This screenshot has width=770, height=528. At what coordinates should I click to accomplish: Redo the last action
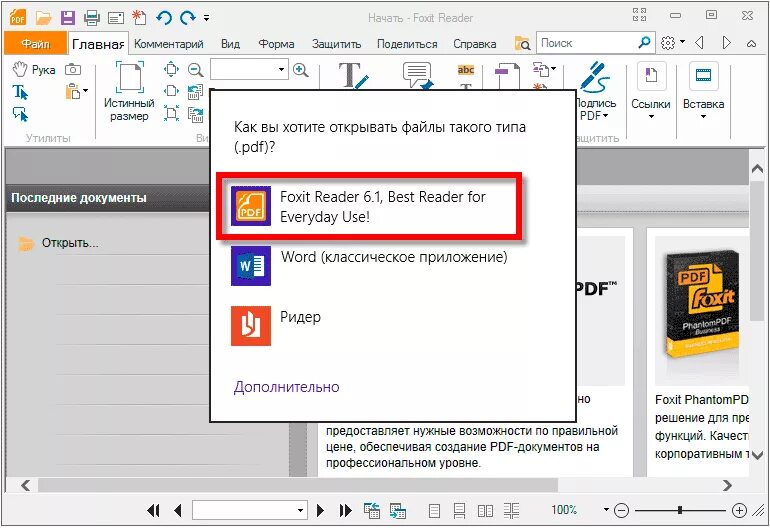(x=188, y=18)
